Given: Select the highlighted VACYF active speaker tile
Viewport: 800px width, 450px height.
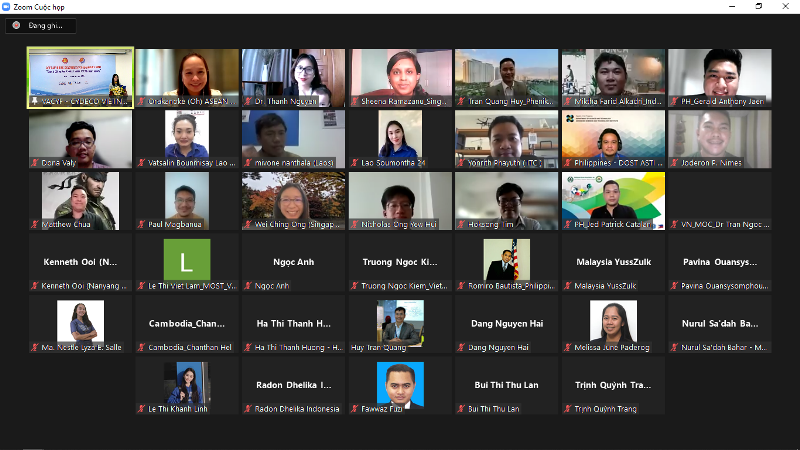Looking at the screenshot, I should click(x=80, y=78).
